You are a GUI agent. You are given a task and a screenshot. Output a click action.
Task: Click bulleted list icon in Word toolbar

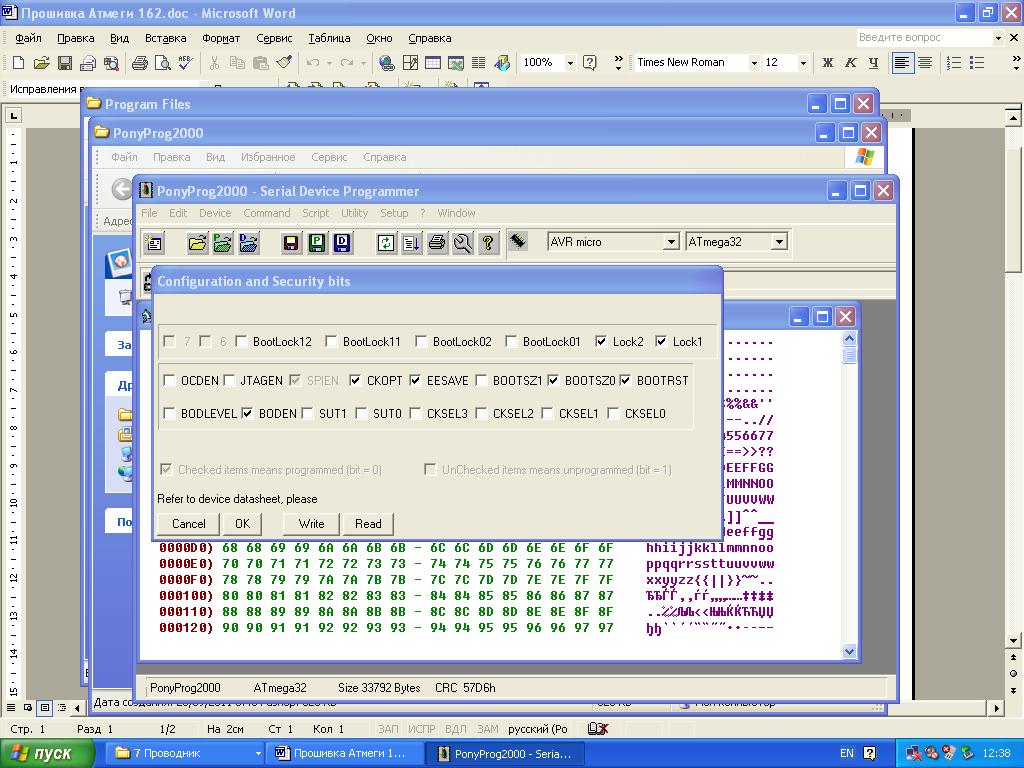pos(977,63)
